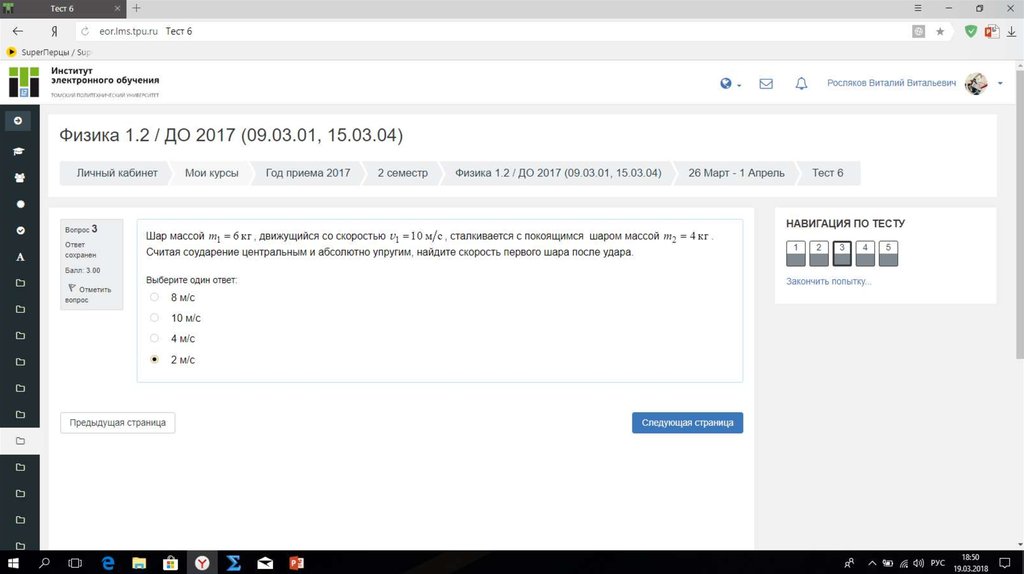Go to Следующая страница
The height and width of the screenshot is (574, 1024).
coord(687,423)
